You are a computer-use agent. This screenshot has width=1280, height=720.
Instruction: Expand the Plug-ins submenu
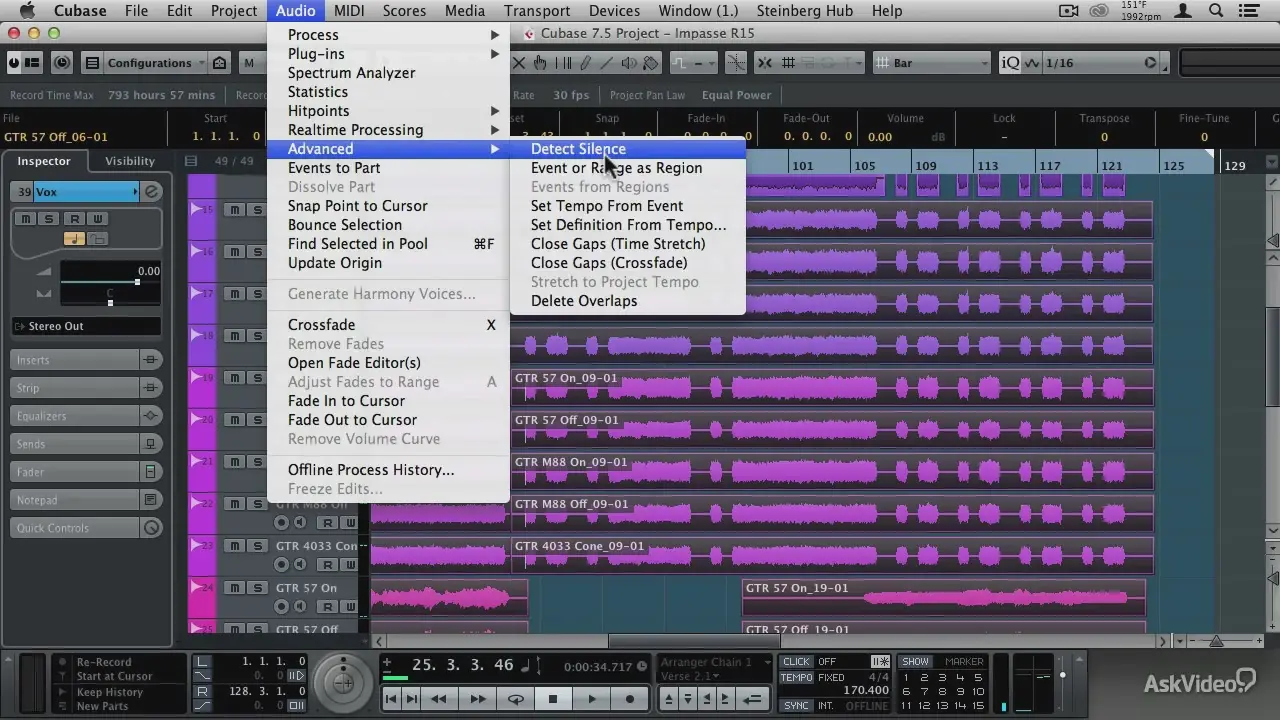pos(388,54)
